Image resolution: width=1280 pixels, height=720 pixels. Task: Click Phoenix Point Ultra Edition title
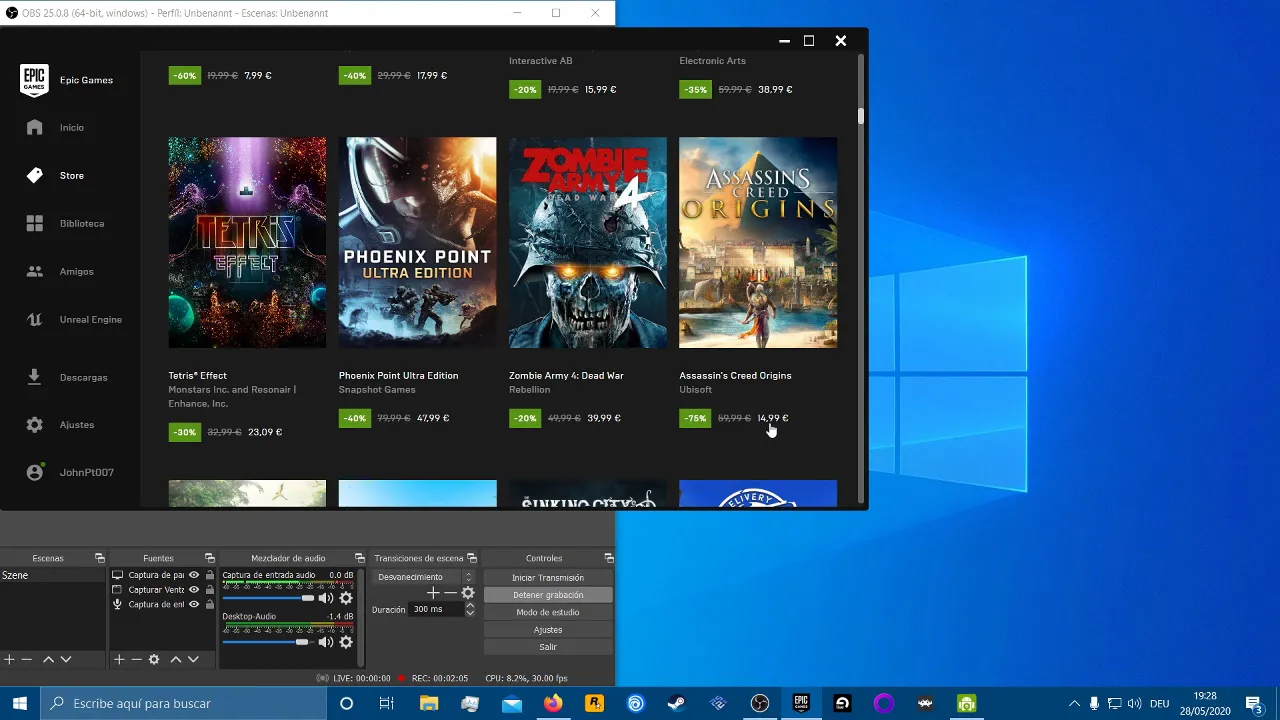[x=398, y=375]
